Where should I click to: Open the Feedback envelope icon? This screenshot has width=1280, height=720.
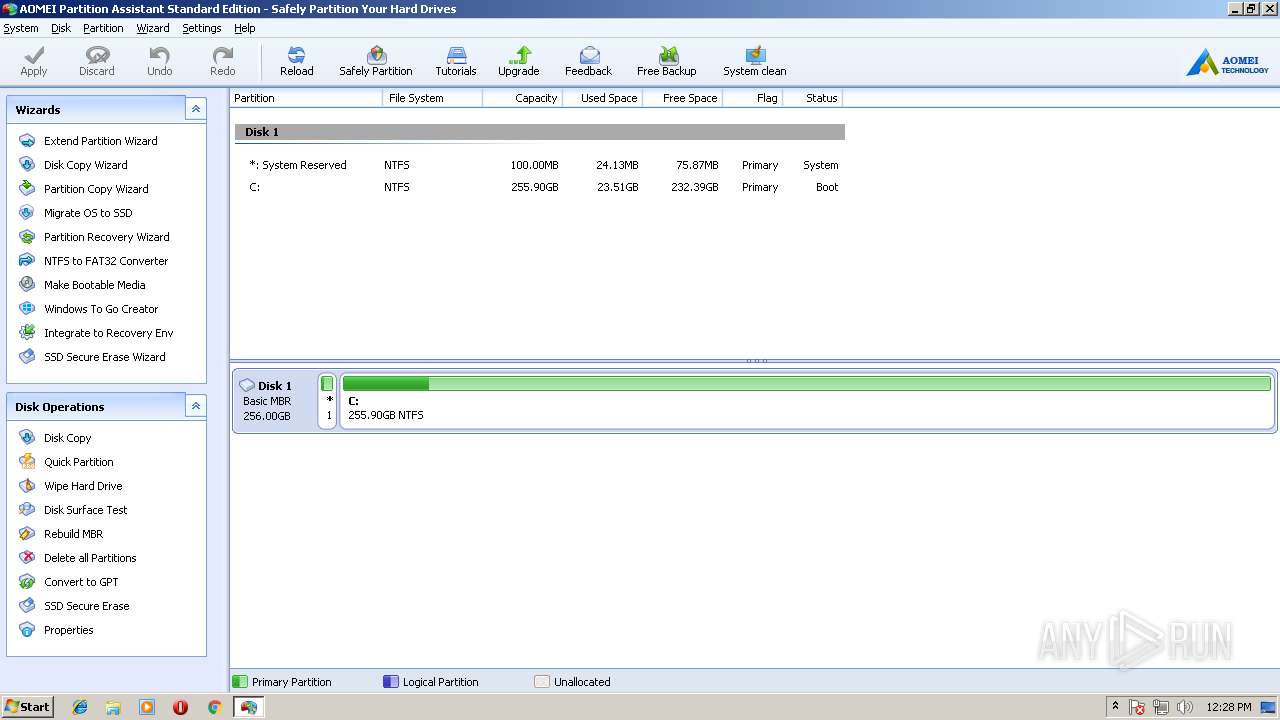[589, 55]
